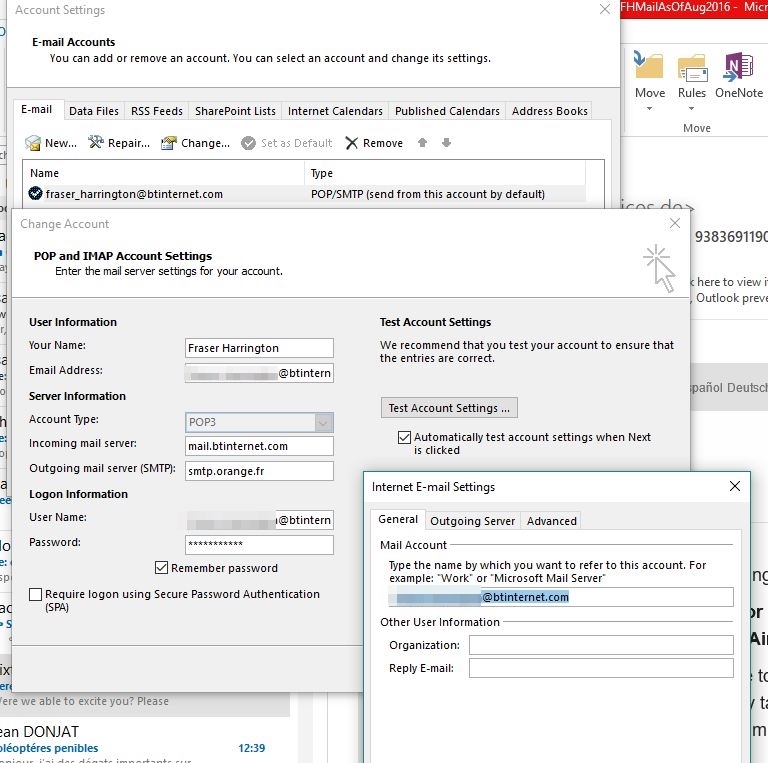Open the Data Files tab
The height and width of the screenshot is (763, 768).
94,111
